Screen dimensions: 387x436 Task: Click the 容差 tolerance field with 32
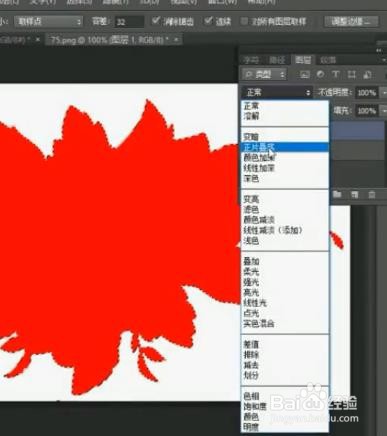pos(129,22)
